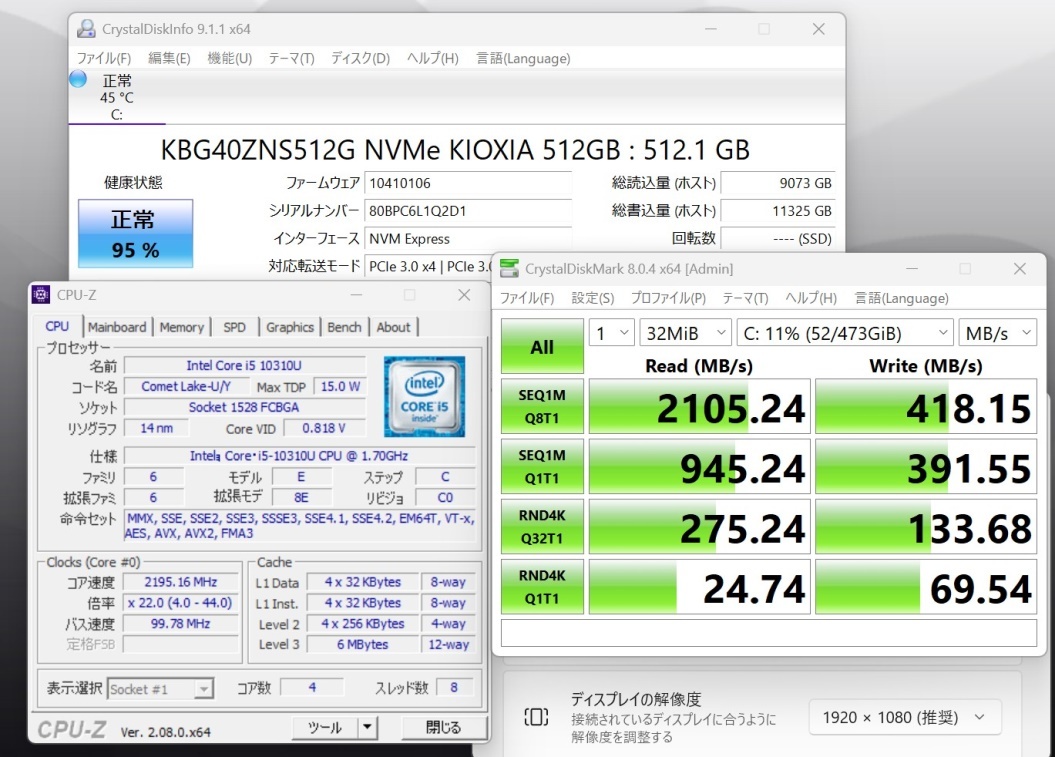Click the SEQ1M Q8T1 read result 2105.24
1055x757 pixels.
(700, 406)
